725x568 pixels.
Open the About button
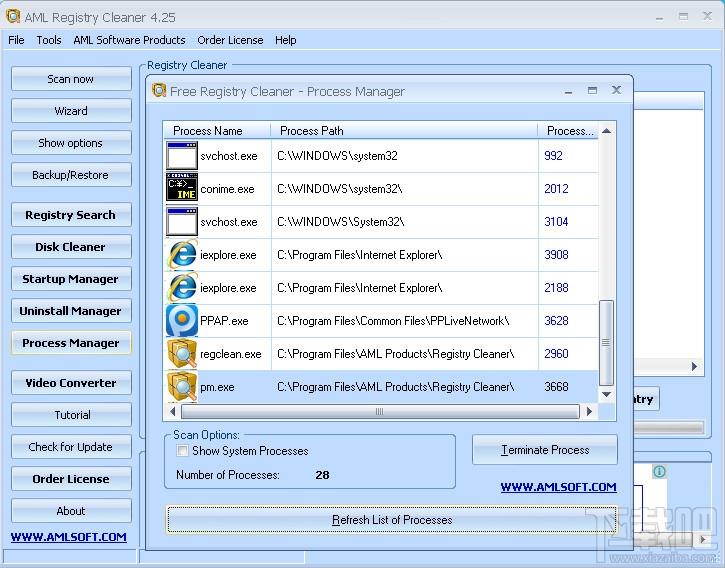[x=71, y=511]
